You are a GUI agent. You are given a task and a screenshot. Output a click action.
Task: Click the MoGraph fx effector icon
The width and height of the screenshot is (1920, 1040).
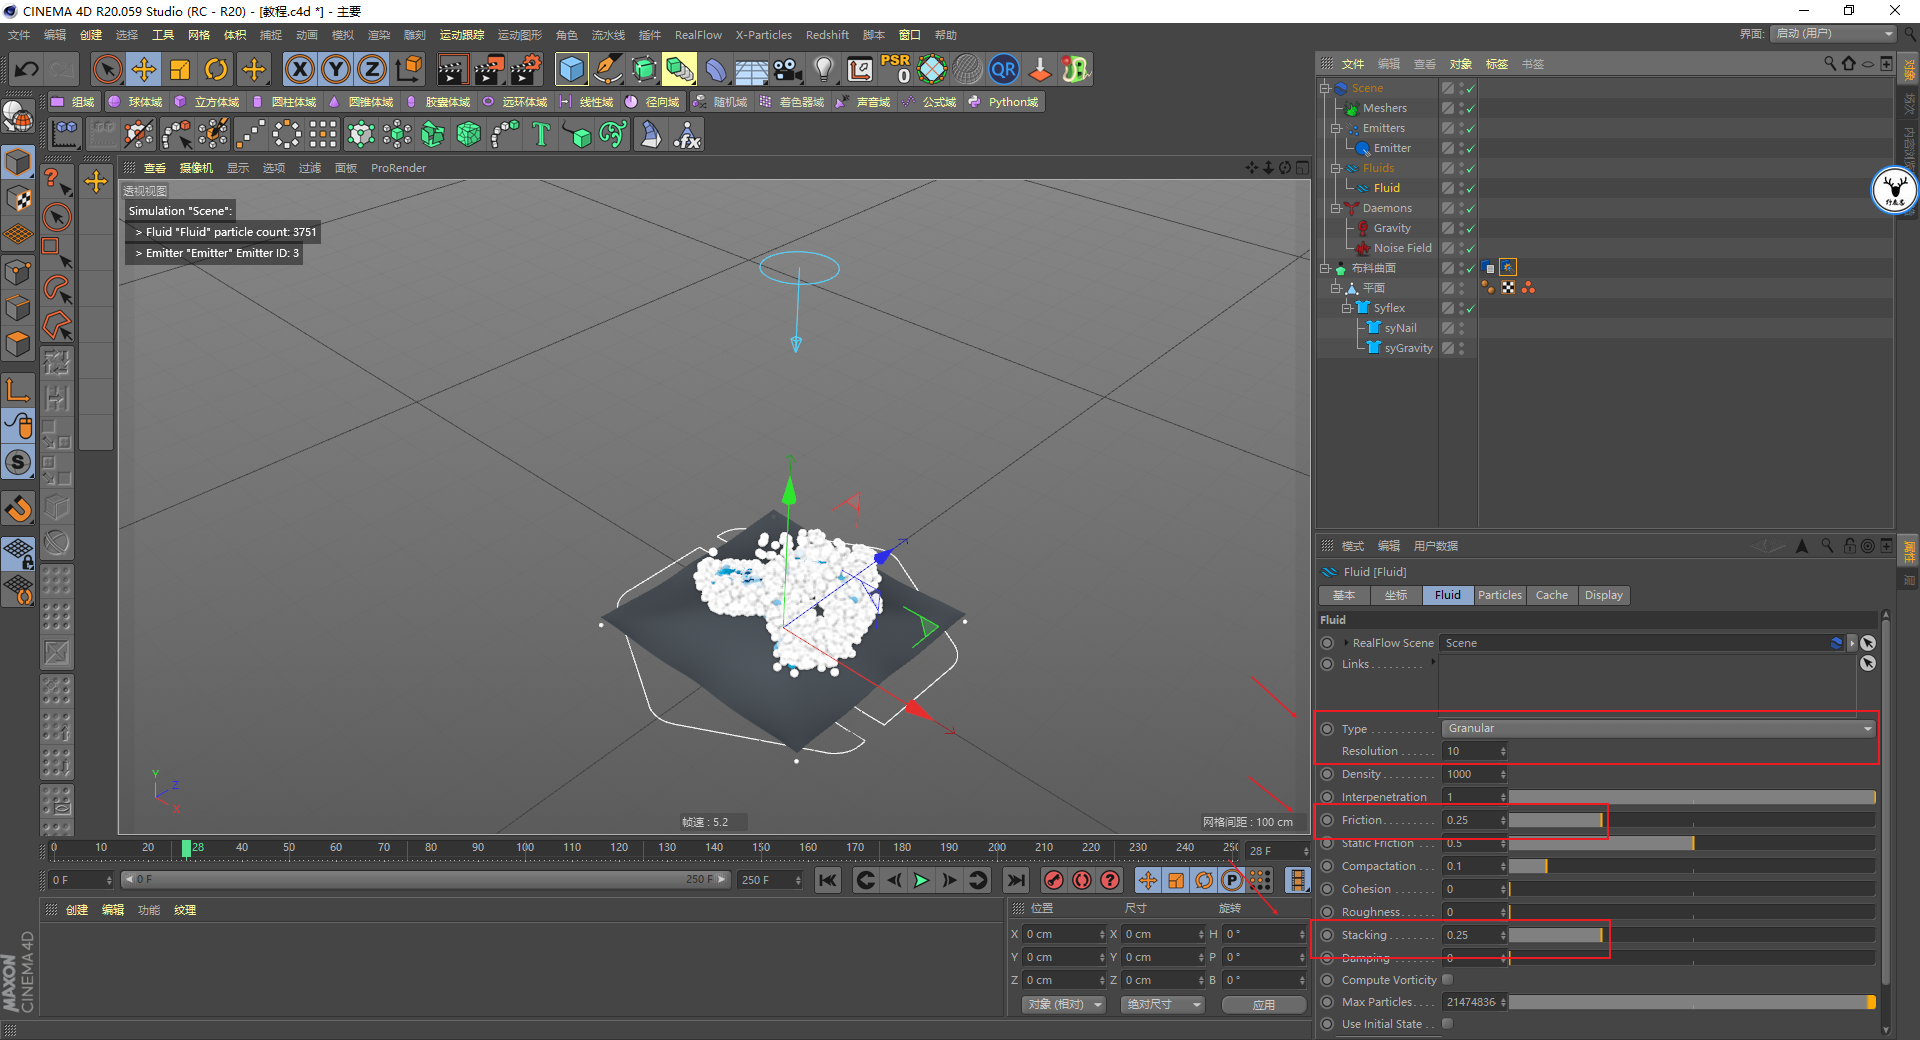687,134
